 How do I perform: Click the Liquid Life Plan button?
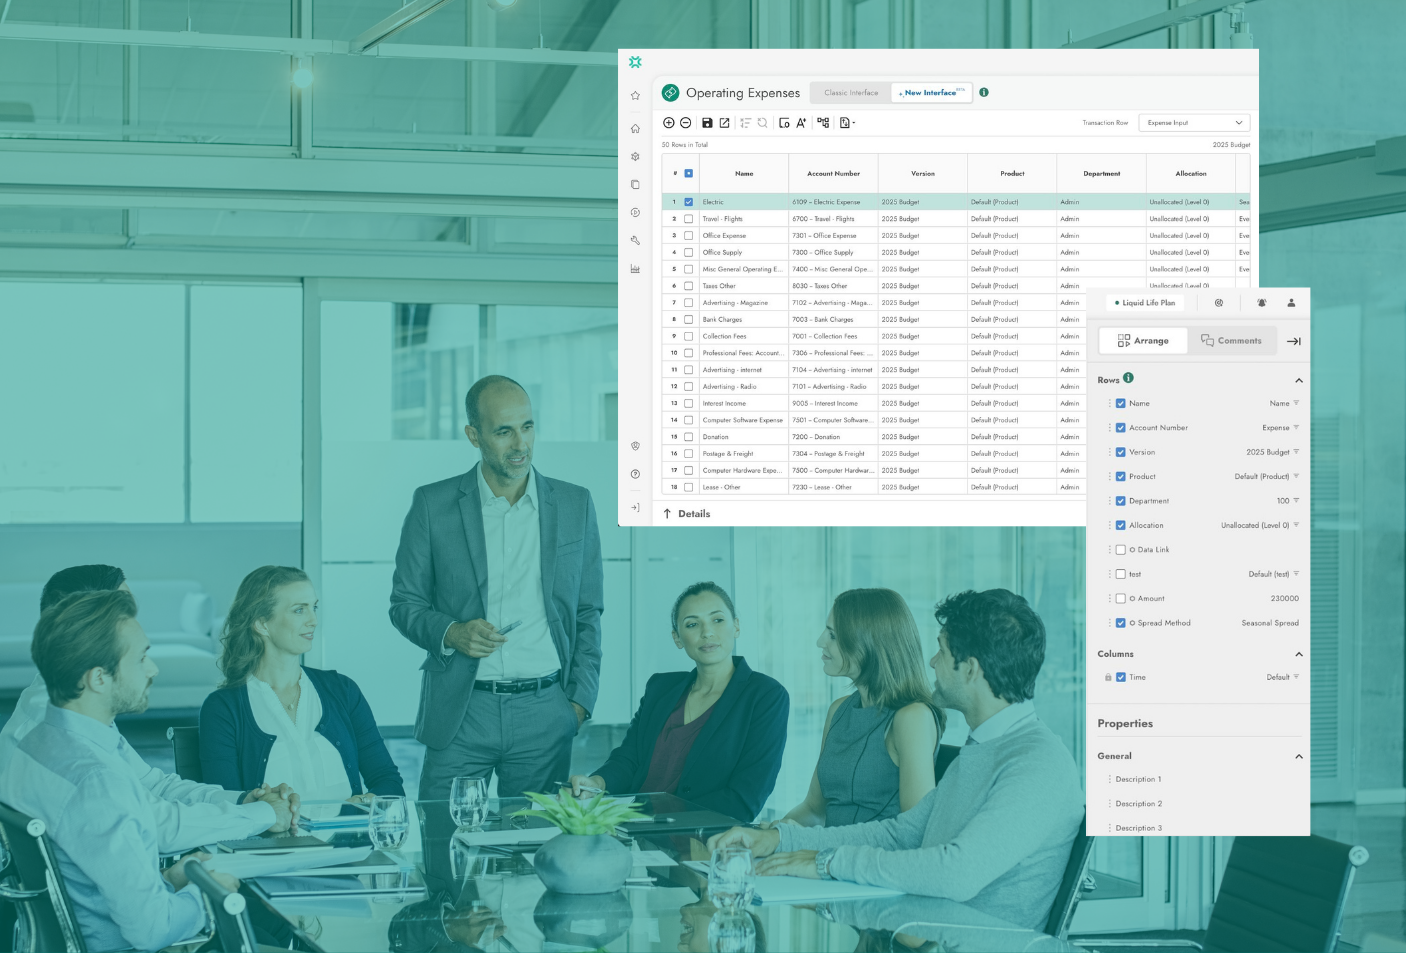(1143, 302)
